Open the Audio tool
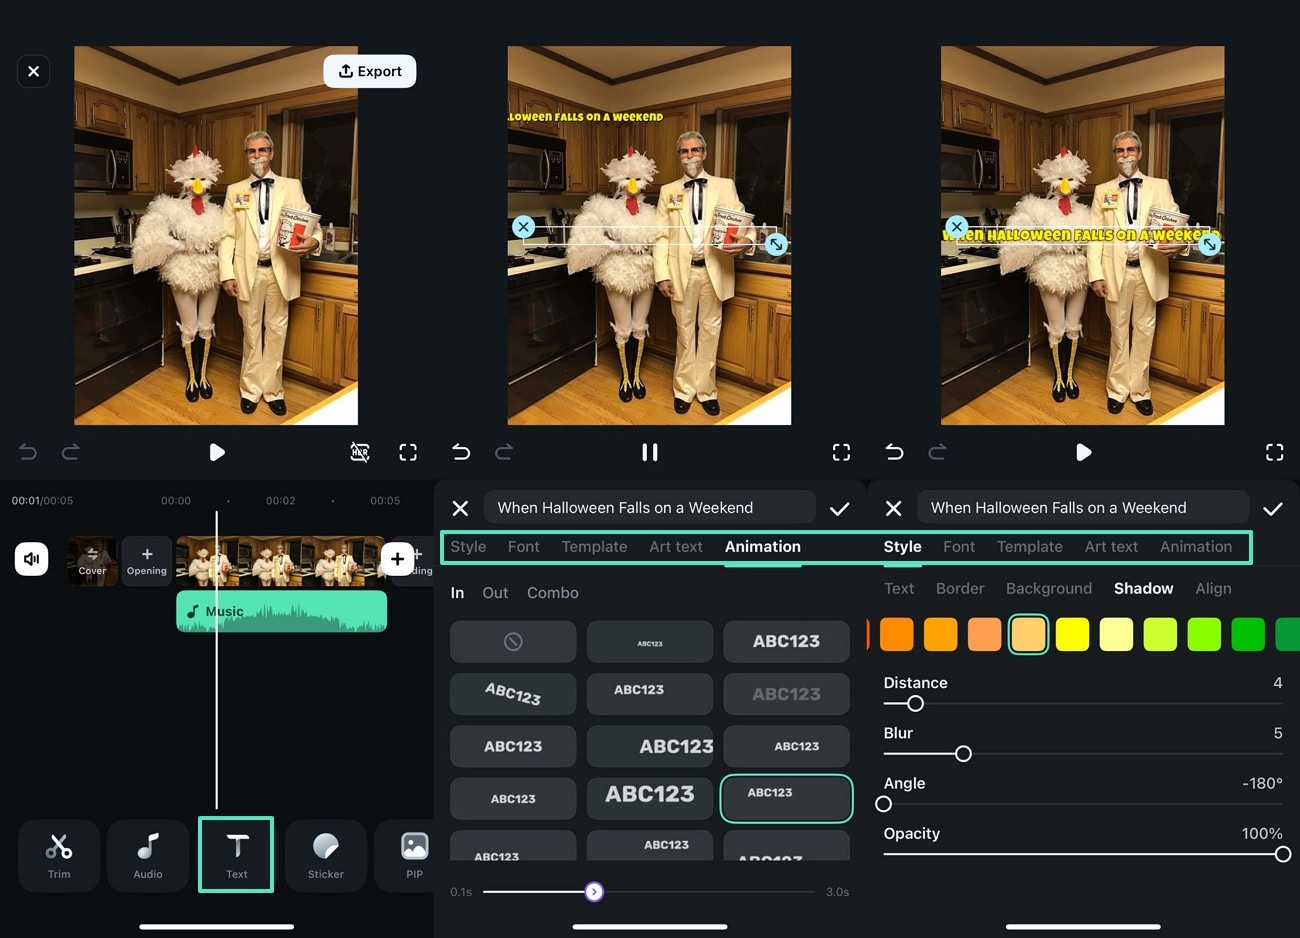Image resolution: width=1300 pixels, height=938 pixels. click(148, 855)
